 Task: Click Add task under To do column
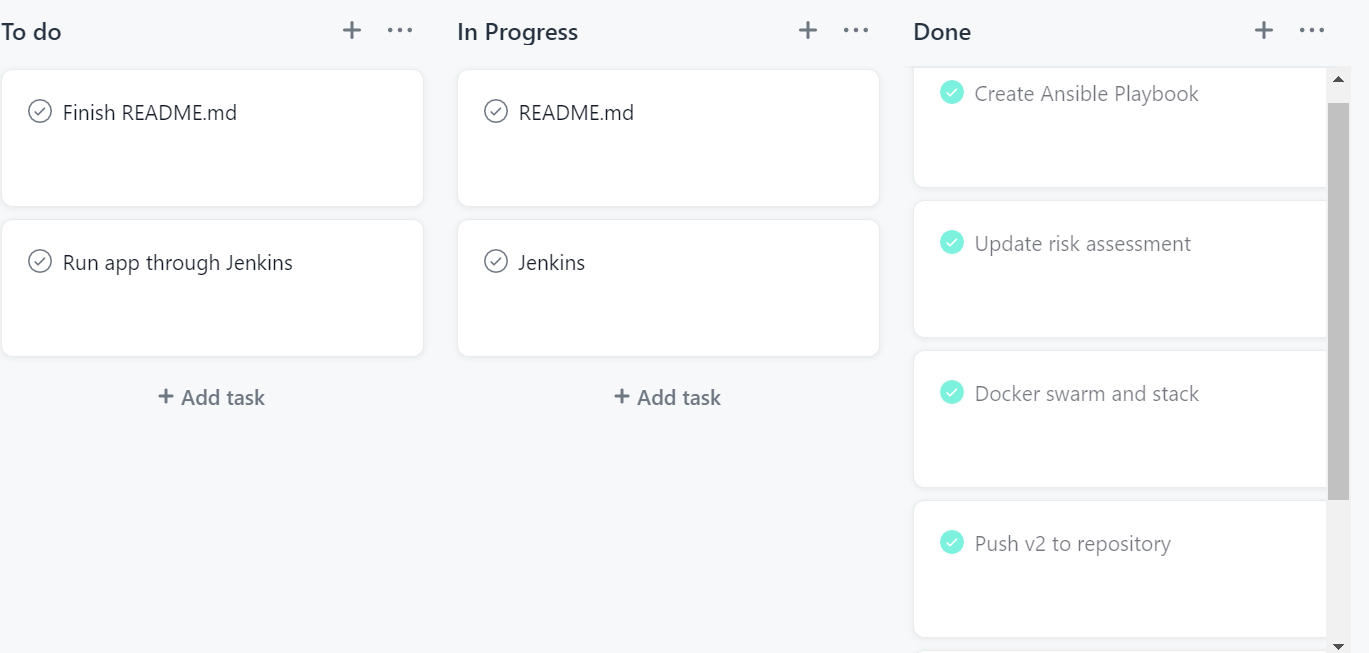212,397
